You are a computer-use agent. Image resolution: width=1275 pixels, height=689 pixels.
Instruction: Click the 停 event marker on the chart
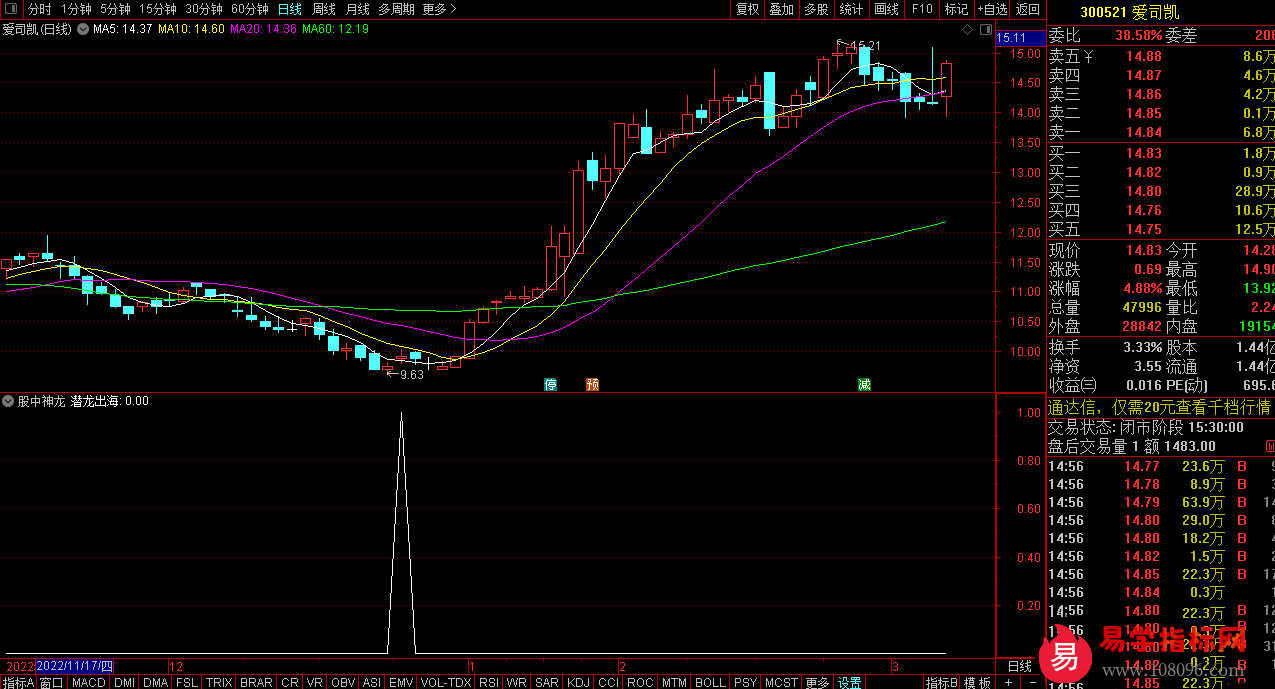550,384
